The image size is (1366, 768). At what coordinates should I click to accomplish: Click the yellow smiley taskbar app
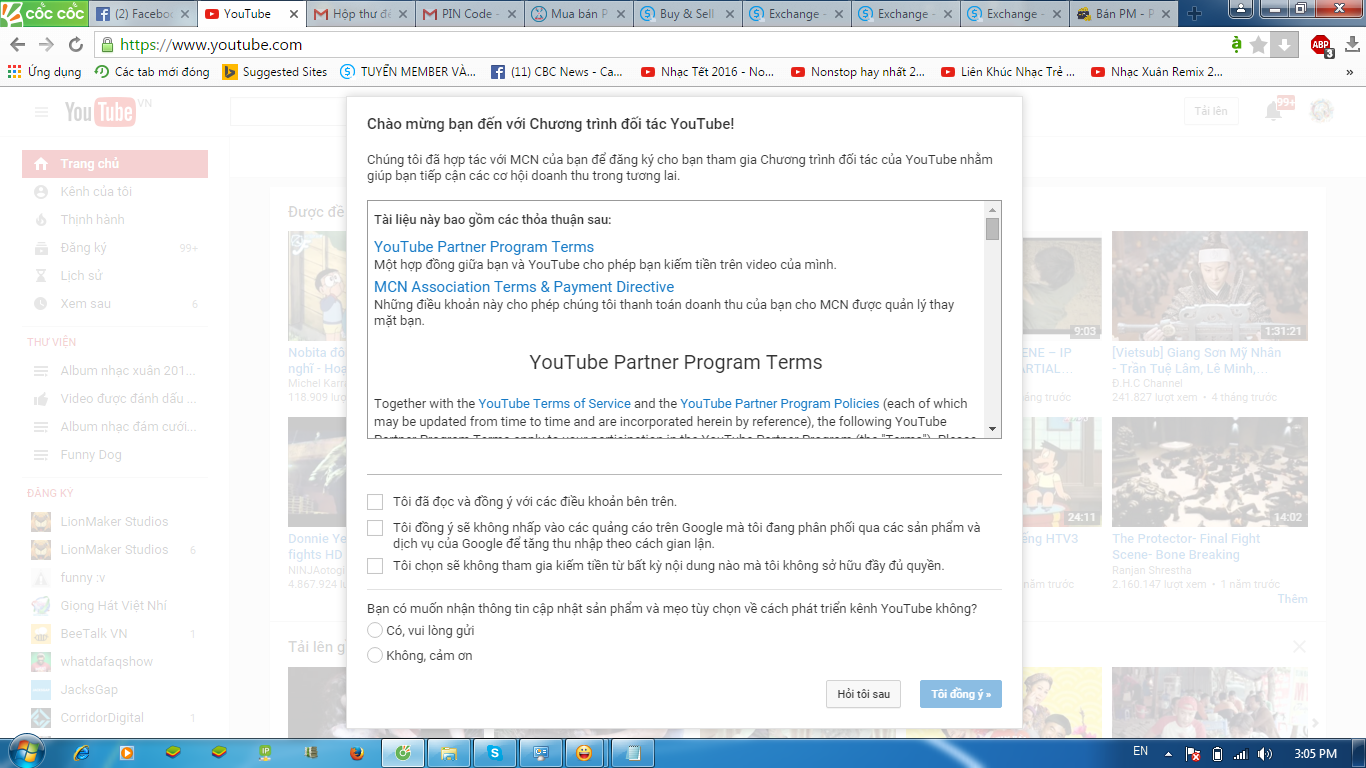(x=584, y=752)
